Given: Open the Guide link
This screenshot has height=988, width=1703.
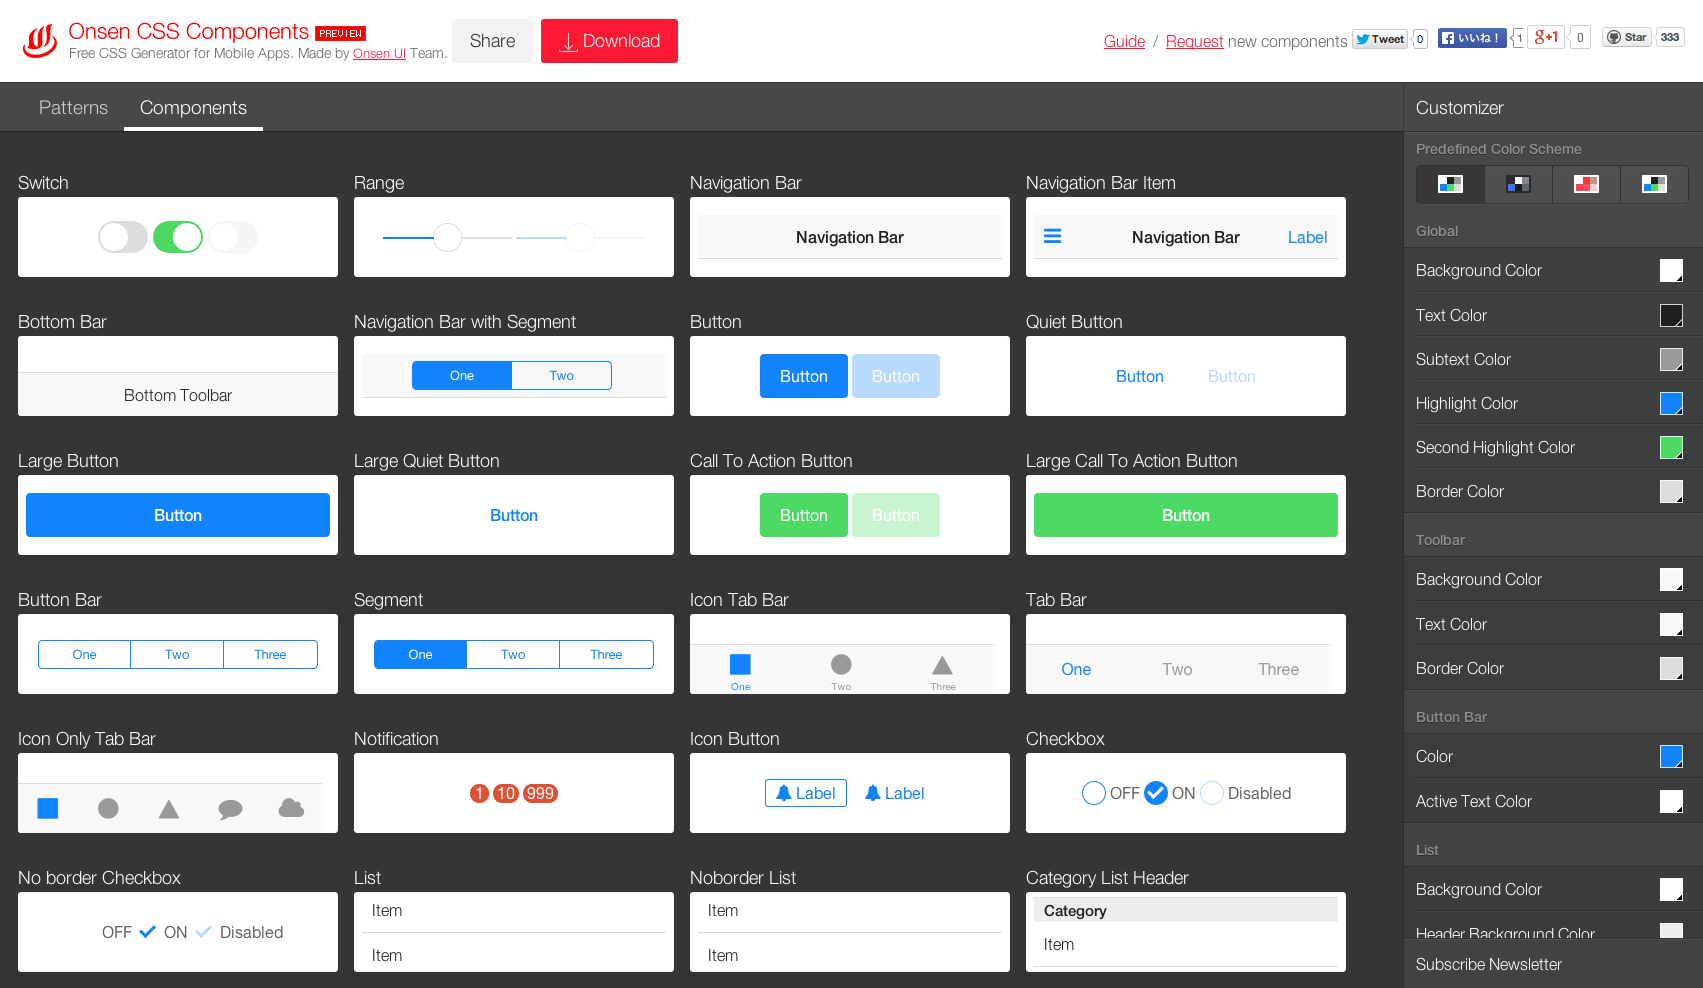Looking at the screenshot, I should tap(1124, 41).
